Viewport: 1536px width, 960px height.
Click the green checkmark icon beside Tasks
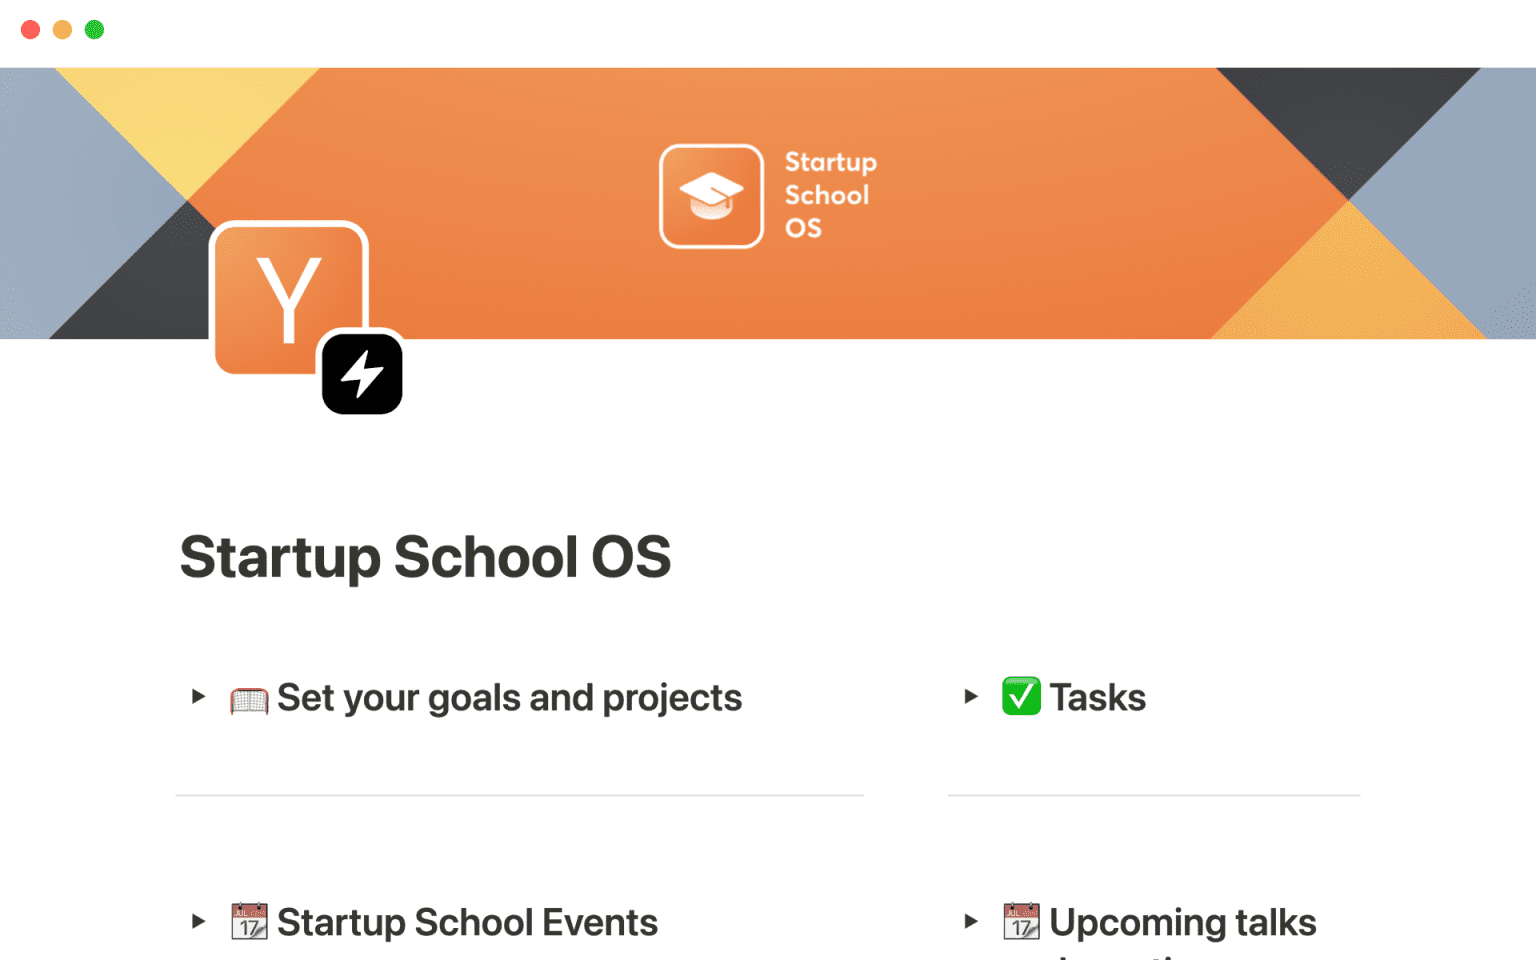(1021, 696)
